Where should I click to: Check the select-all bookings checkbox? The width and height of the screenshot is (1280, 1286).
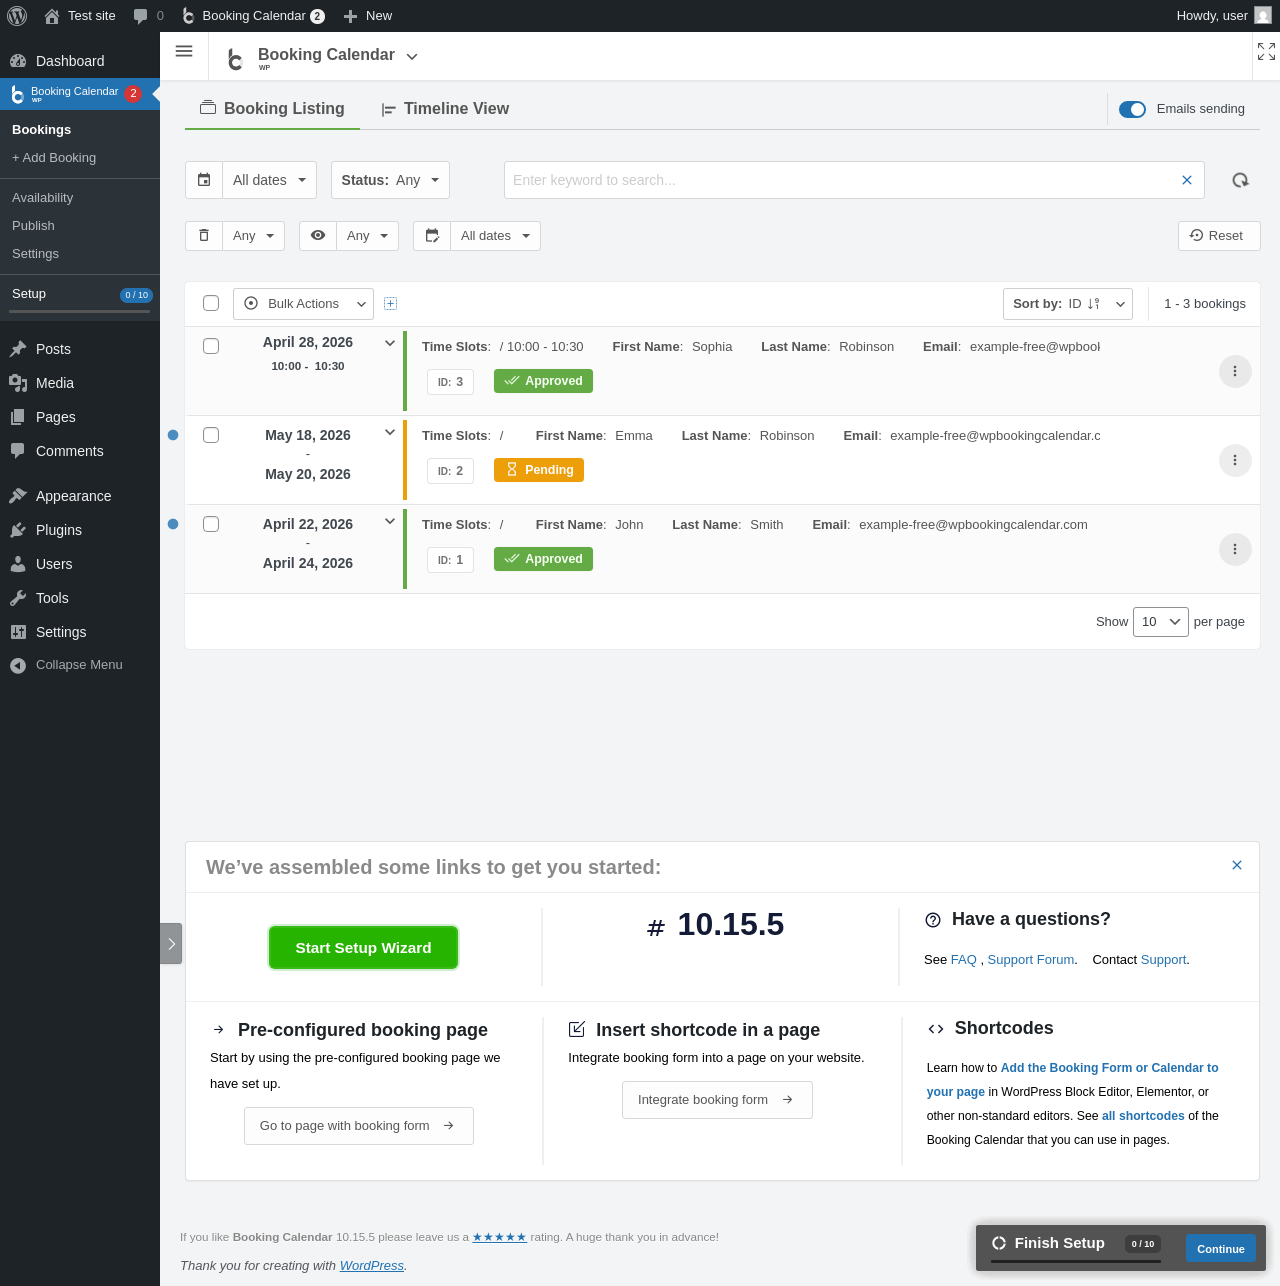coord(211,303)
